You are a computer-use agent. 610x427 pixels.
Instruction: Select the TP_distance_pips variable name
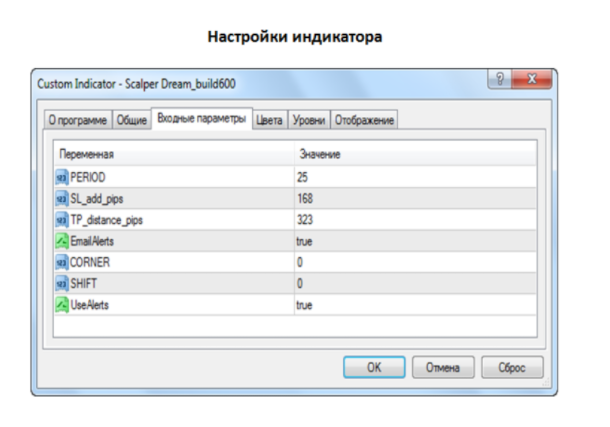106,220
